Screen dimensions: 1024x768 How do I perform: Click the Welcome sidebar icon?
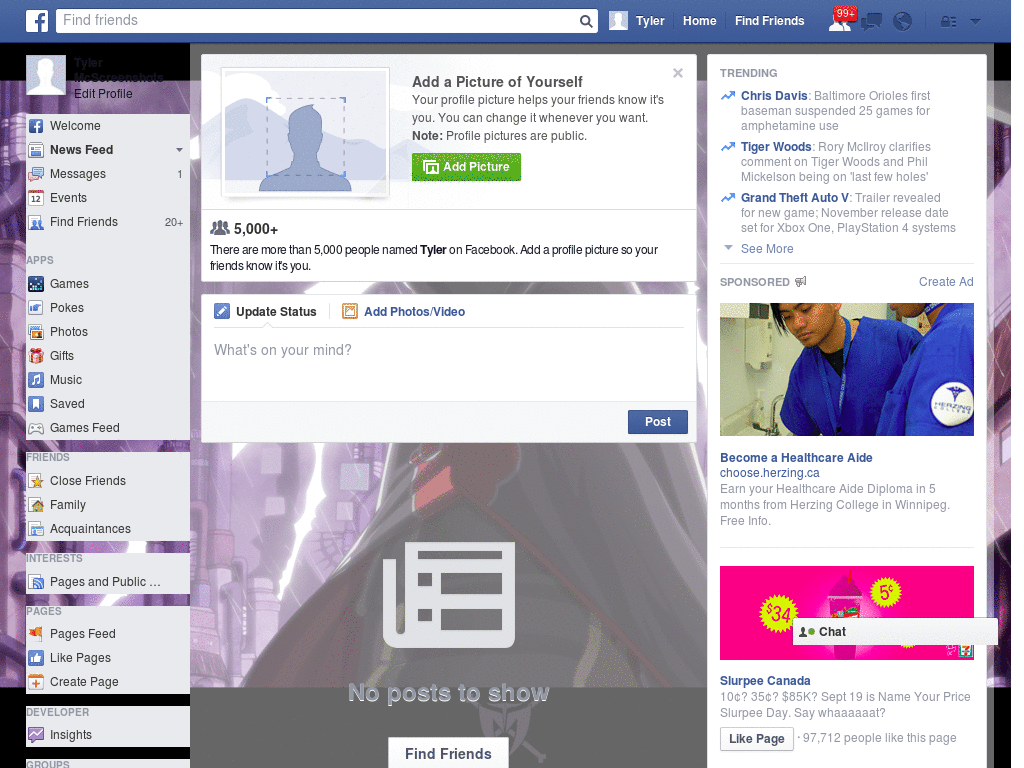tap(36, 126)
